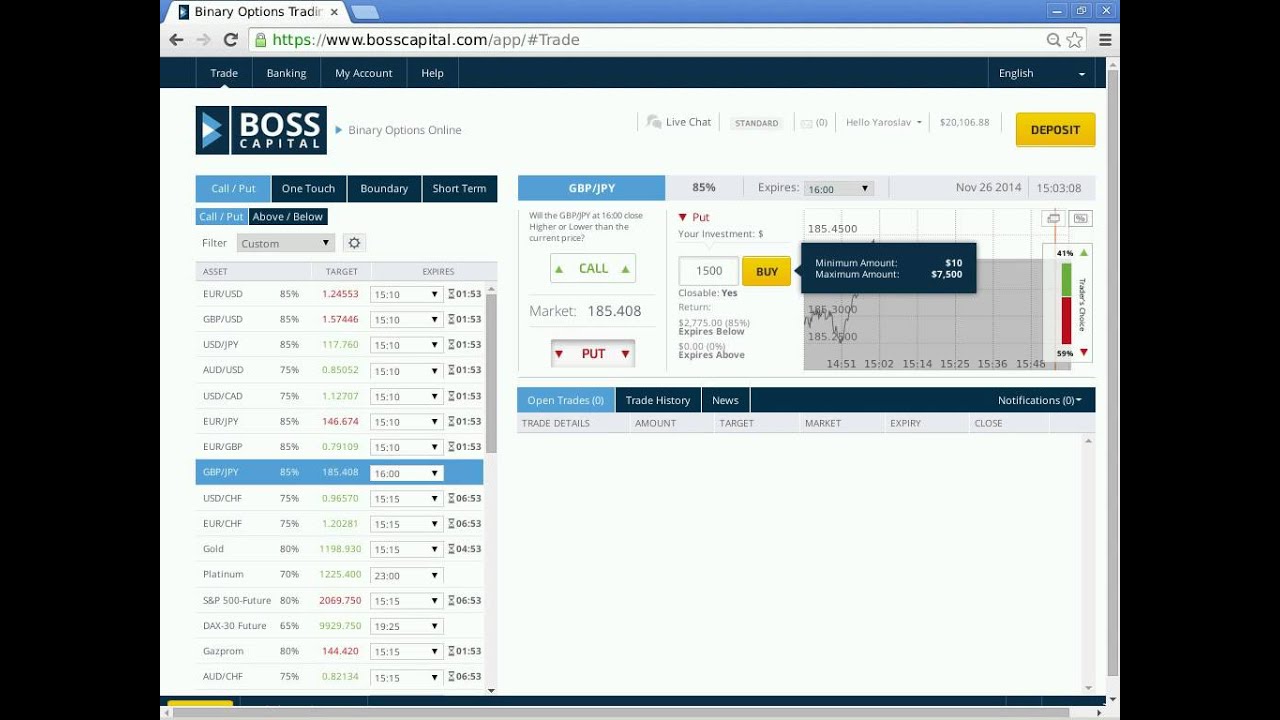The image size is (1280, 720).
Task: Click the asset list scroll down arrow
Action: (491, 690)
